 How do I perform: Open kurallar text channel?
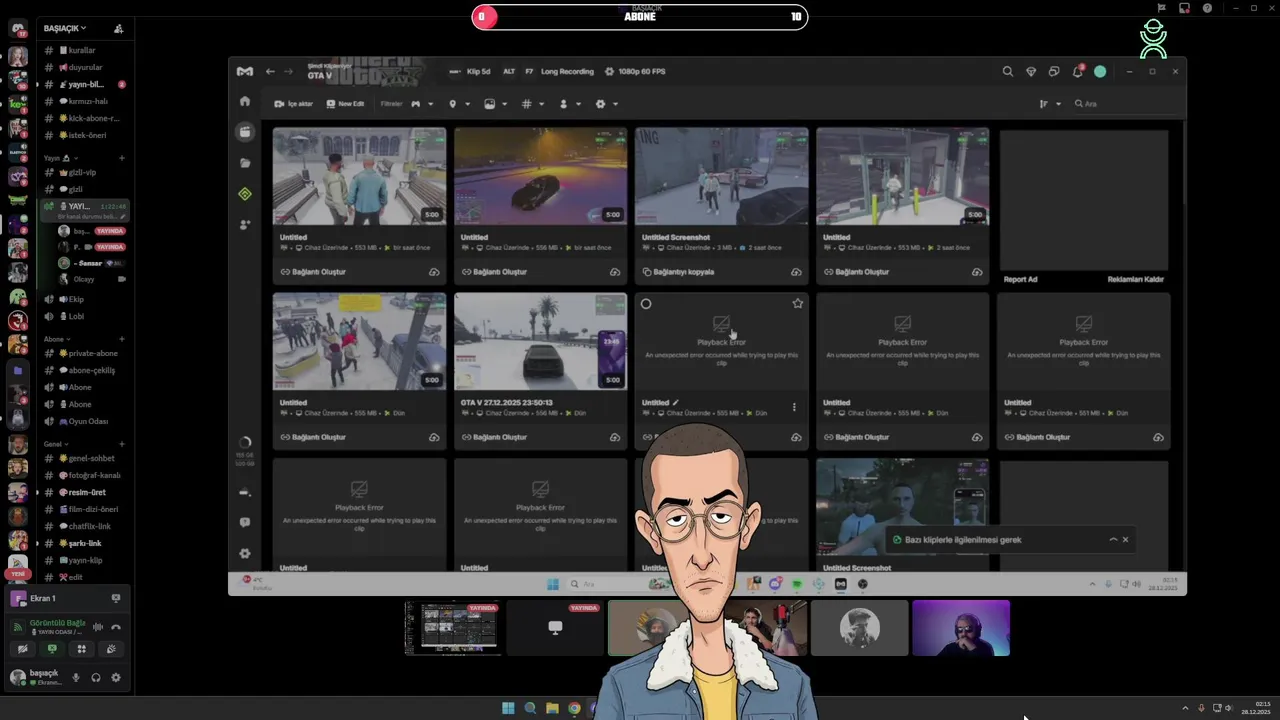pos(84,50)
